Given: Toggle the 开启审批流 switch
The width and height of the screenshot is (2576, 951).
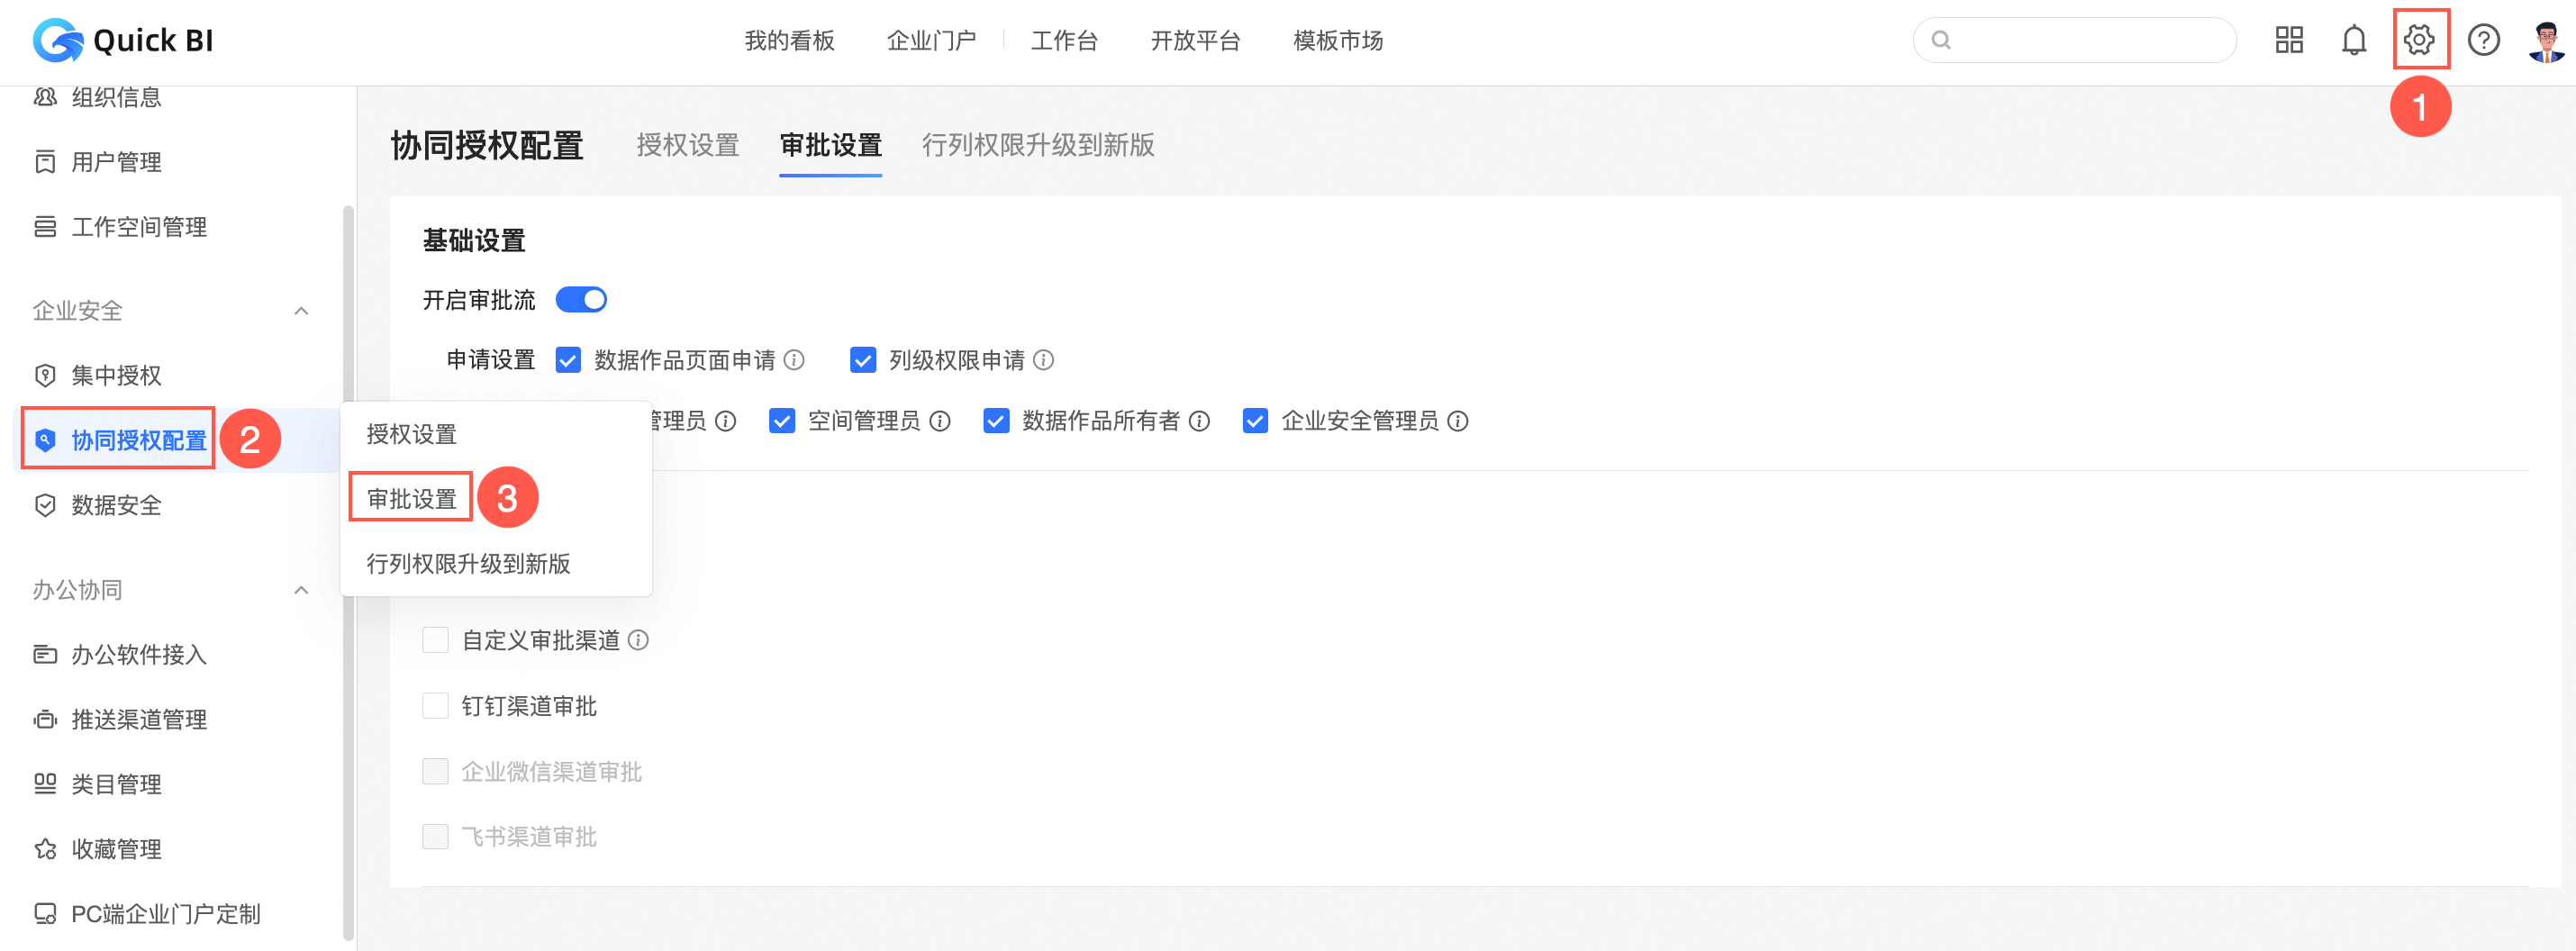Looking at the screenshot, I should 581,300.
